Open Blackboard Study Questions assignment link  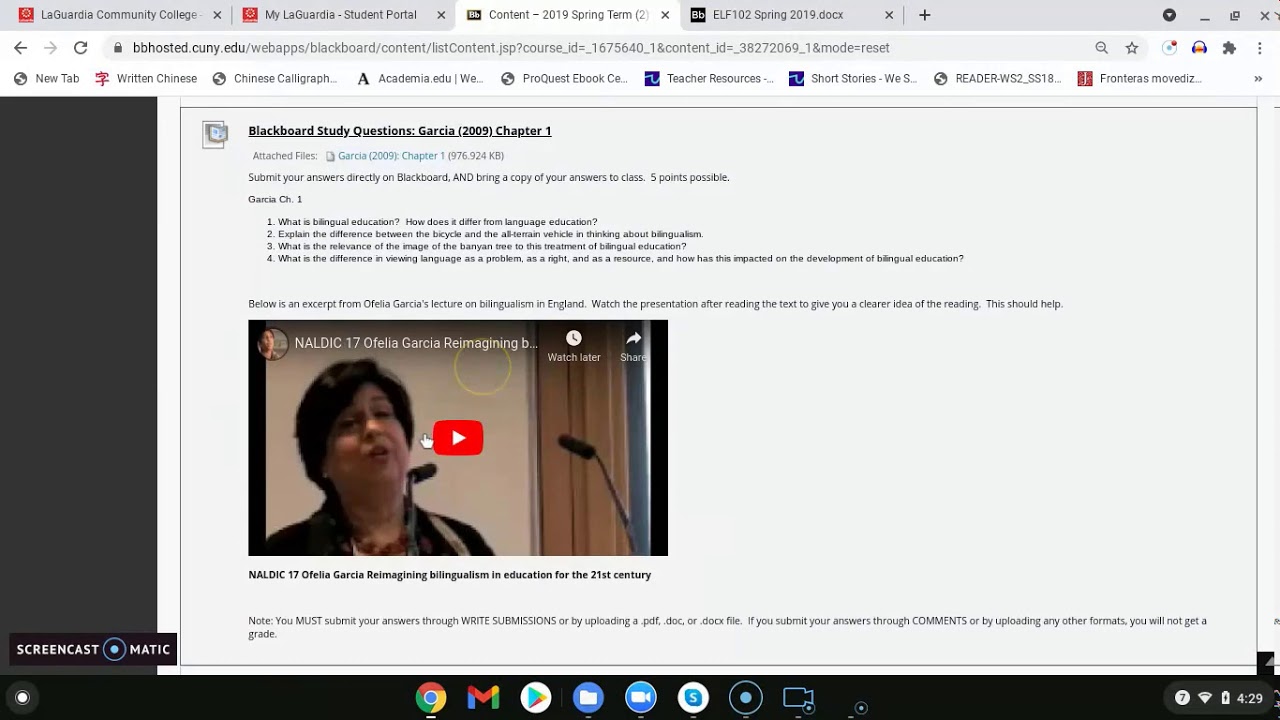pyautogui.click(x=399, y=131)
